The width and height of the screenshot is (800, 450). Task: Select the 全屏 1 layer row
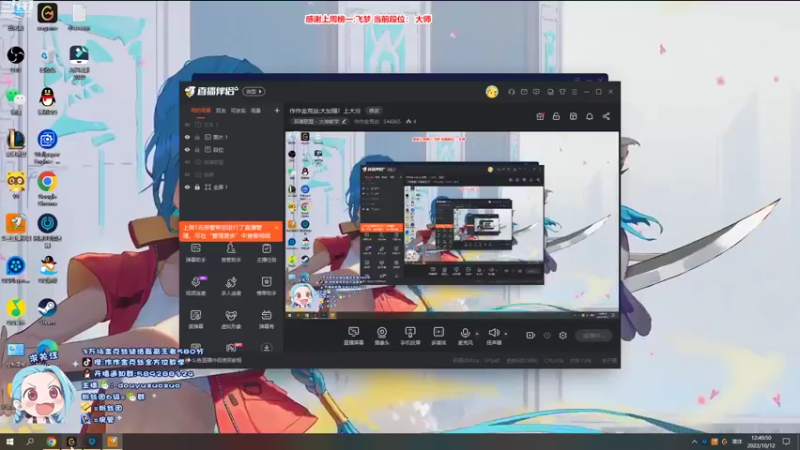pos(231,187)
